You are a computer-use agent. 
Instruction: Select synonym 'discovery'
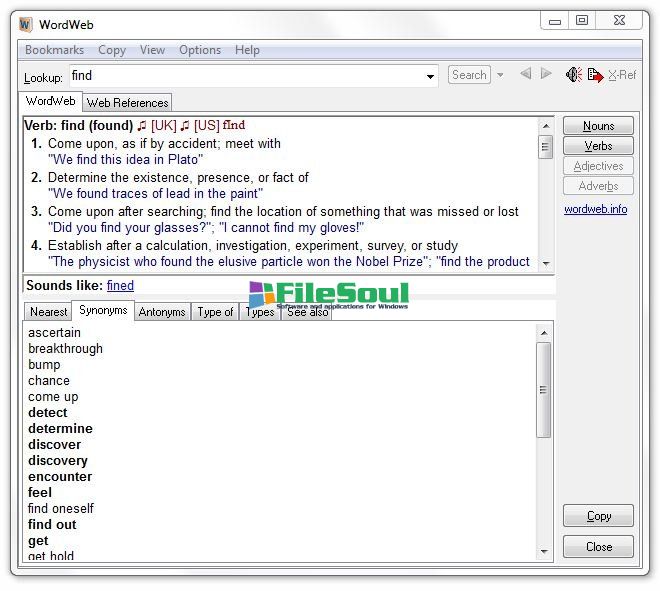pos(58,461)
